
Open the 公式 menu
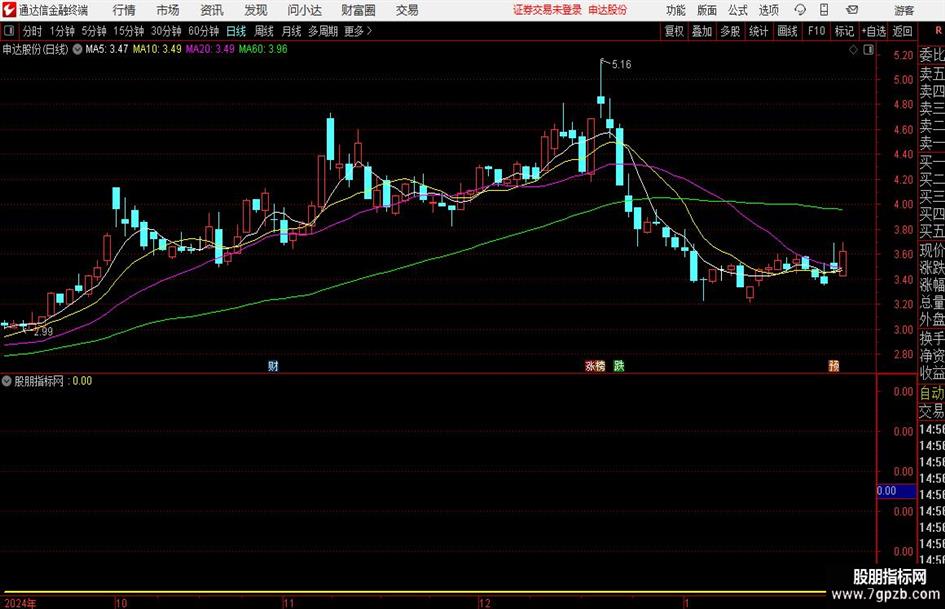[738, 10]
